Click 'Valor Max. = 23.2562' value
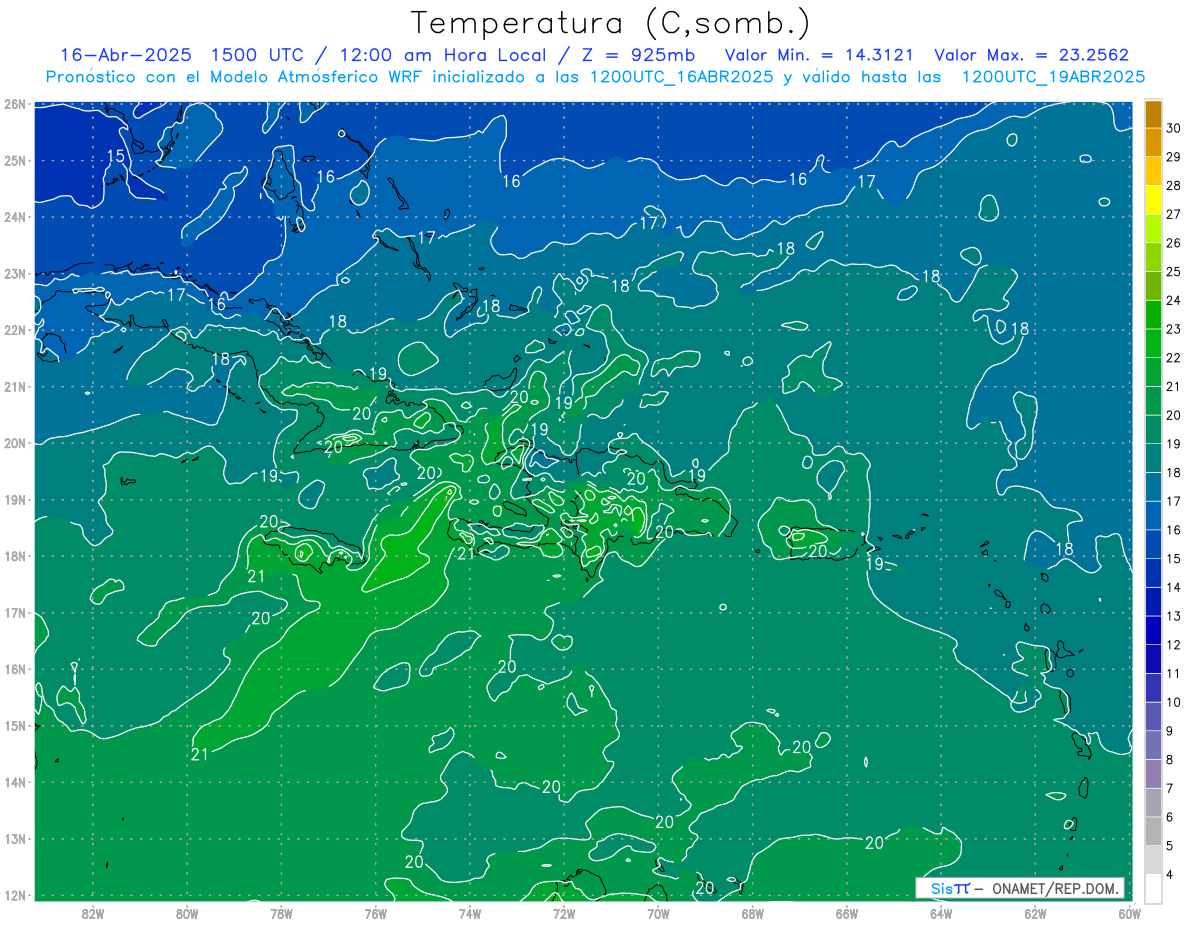Viewport: 1200px width, 927px height. [1032, 55]
